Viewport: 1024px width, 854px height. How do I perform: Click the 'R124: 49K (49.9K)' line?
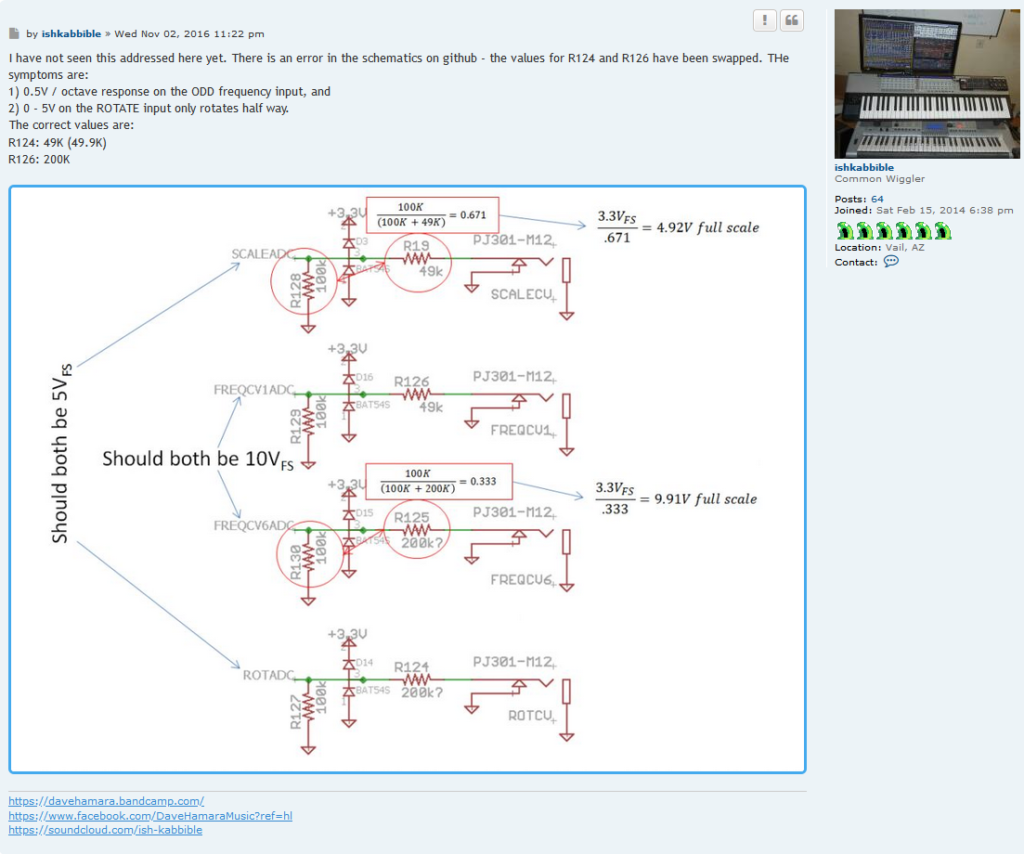57,142
